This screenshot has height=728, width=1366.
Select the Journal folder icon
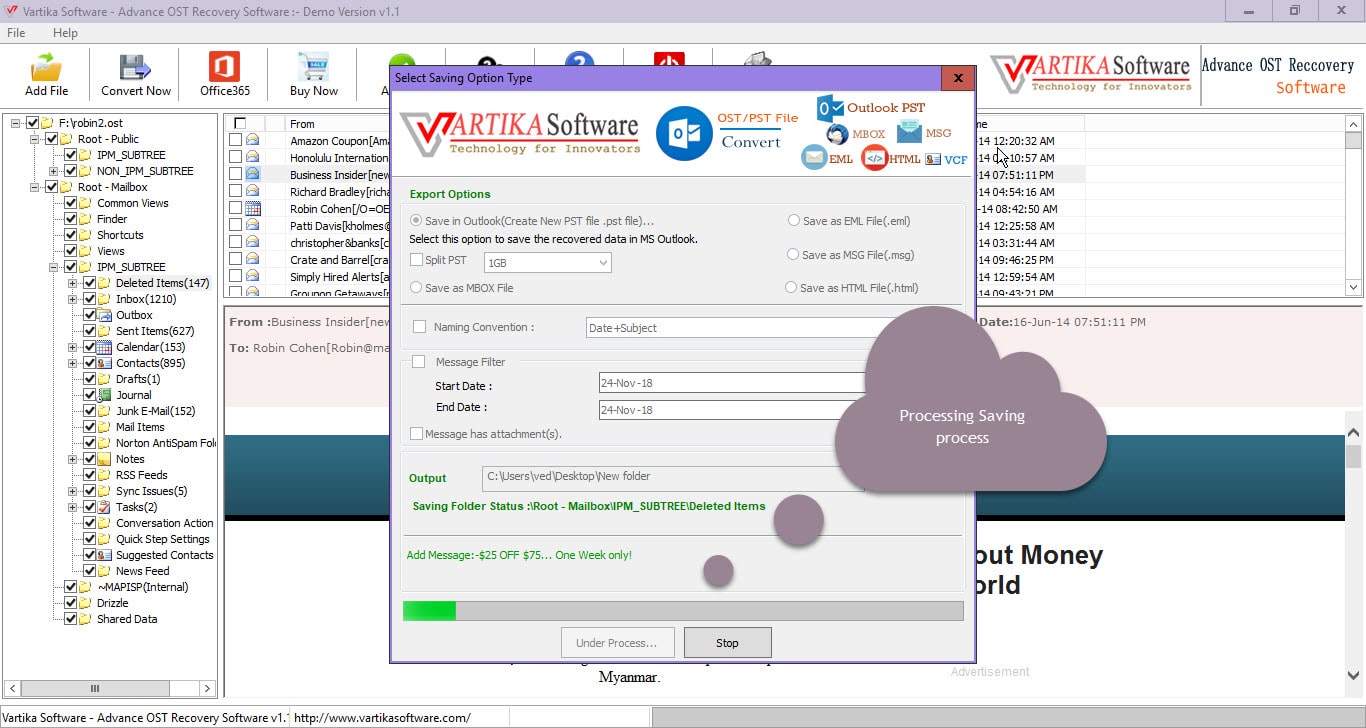pyautogui.click(x=105, y=395)
